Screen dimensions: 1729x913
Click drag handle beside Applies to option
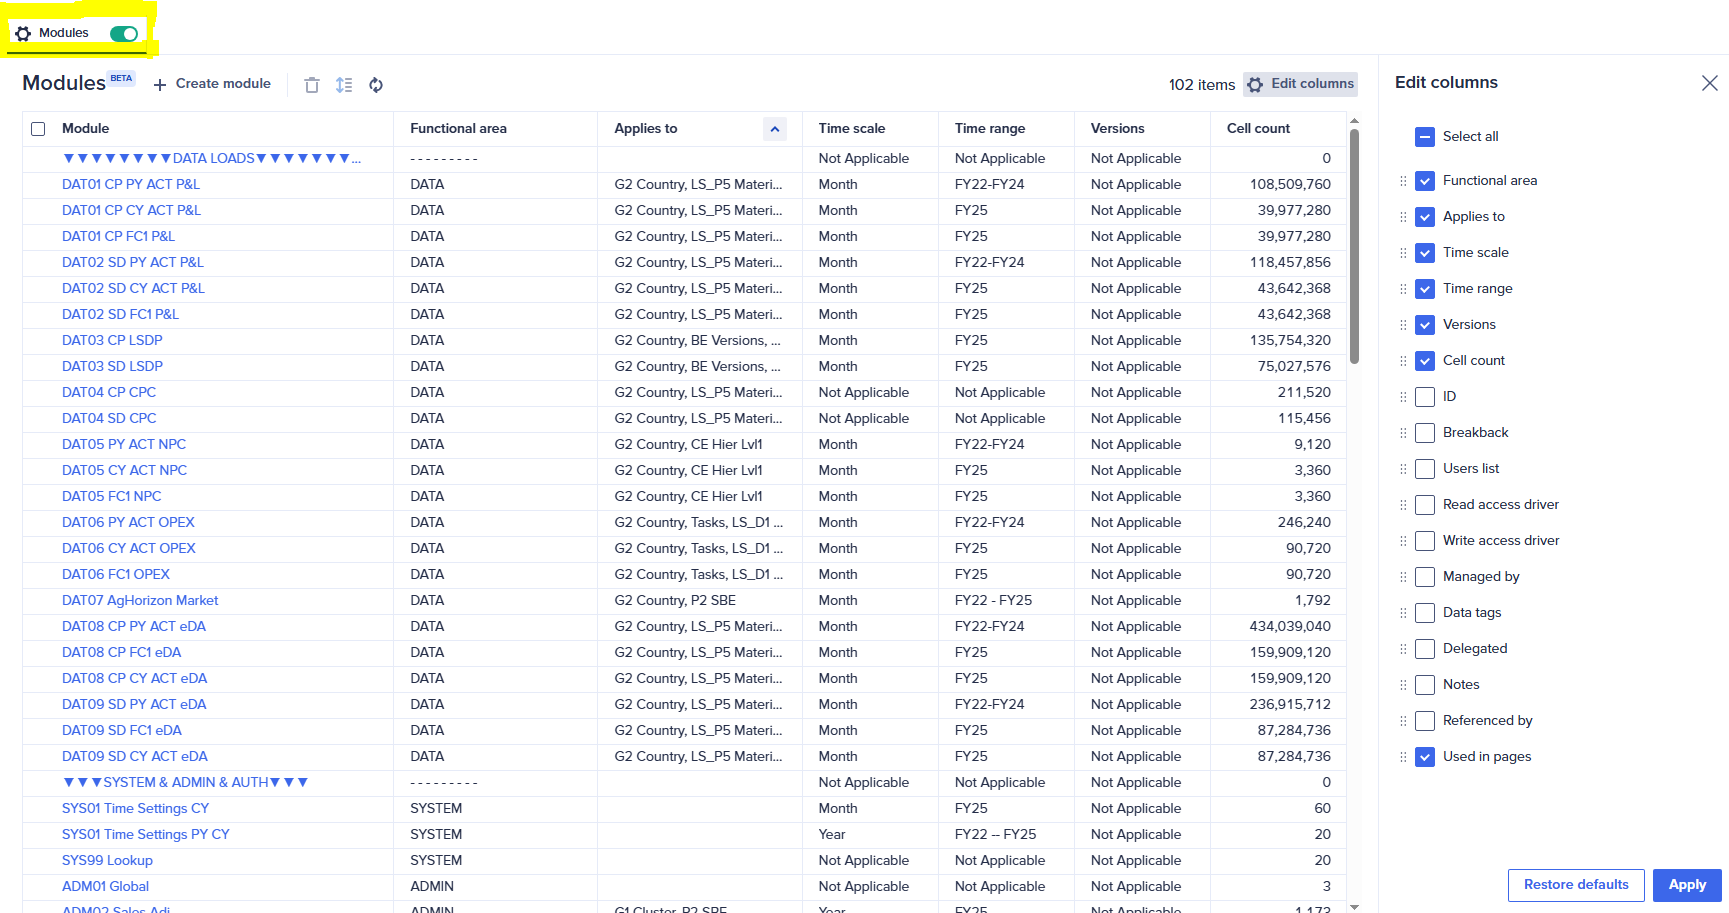coord(1403,217)
